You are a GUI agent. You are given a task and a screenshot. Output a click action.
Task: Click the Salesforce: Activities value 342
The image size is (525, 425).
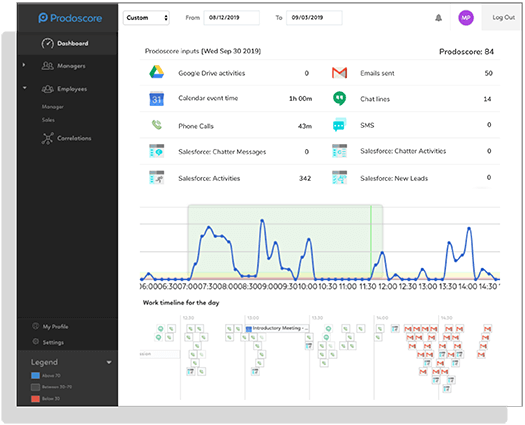[x=305, y=179]
